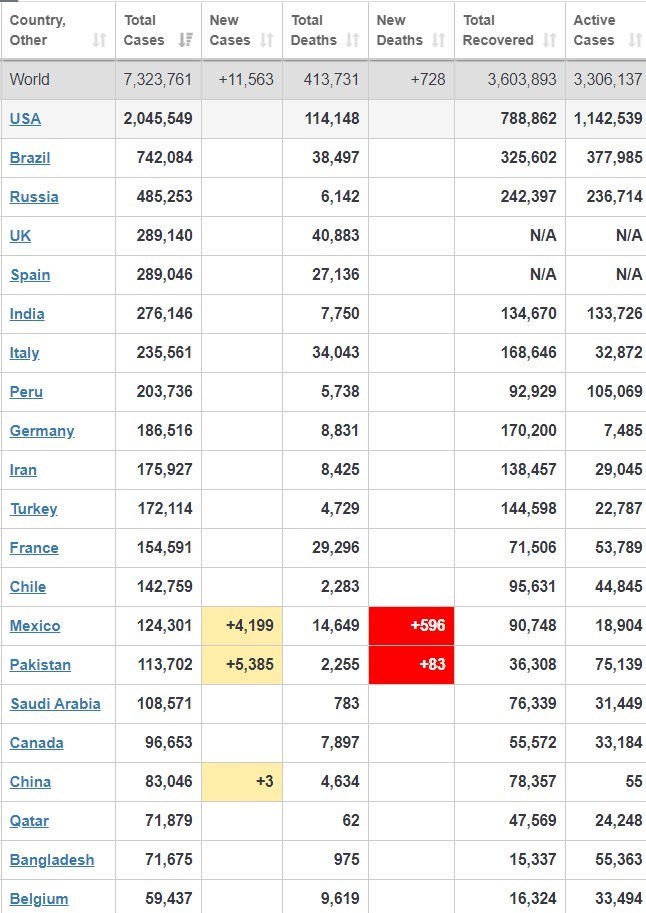The width and height of the screenshot is (646, 913).
Task: Sort table by Country column arrows icon
Action: (x=99, y=40)
